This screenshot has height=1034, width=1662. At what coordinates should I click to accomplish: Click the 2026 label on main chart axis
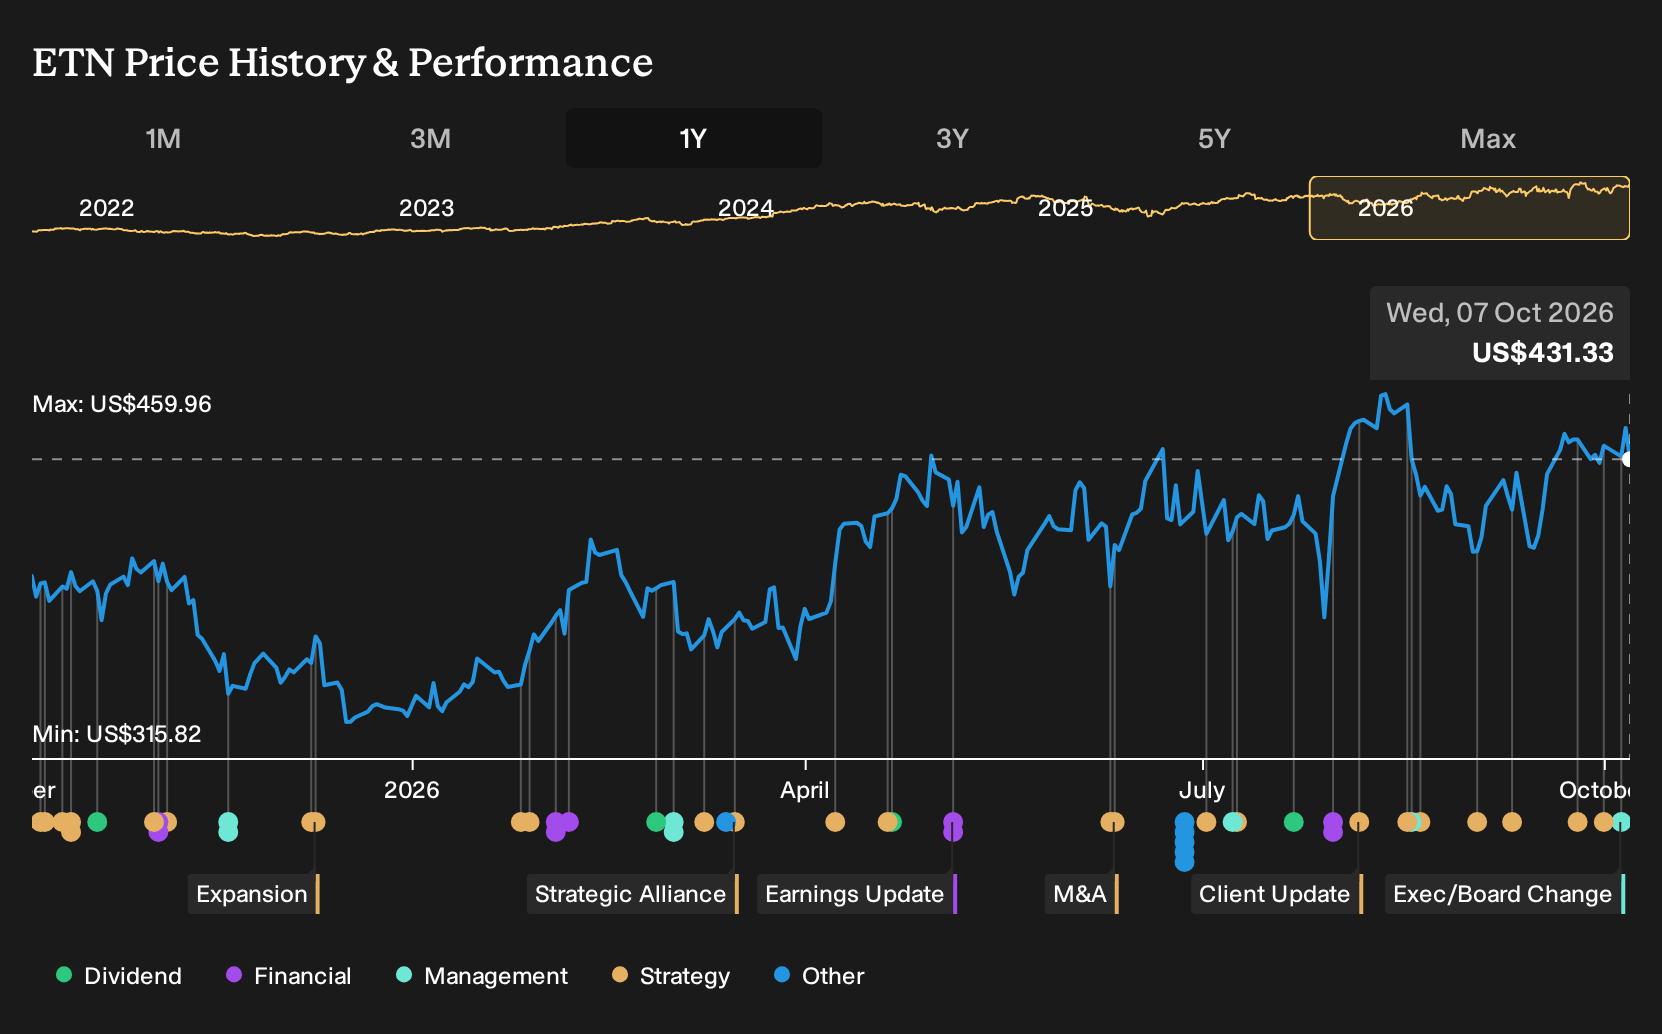click(x=412, y=790)
